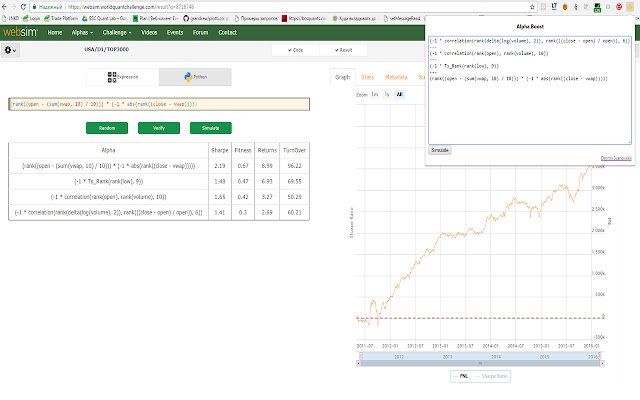Viewport: 640px width, 400px height.
Task: Open the Contact menu item
Action: 227,32
